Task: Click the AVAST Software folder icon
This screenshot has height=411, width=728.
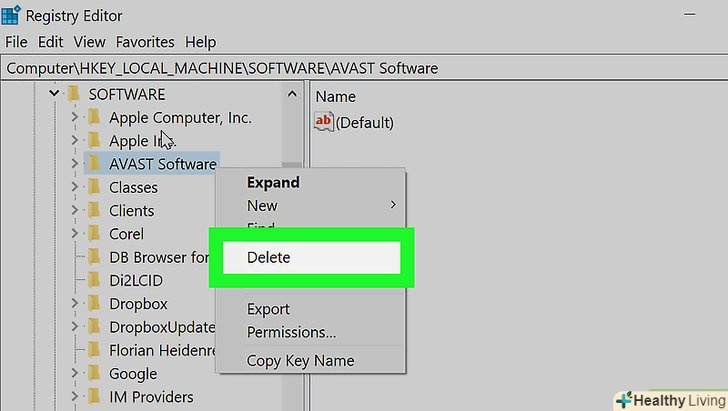Action: pyautogui.click(x=94, y=164)
